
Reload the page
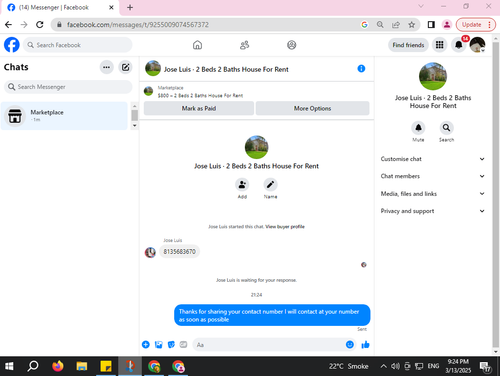click(40, 25)
